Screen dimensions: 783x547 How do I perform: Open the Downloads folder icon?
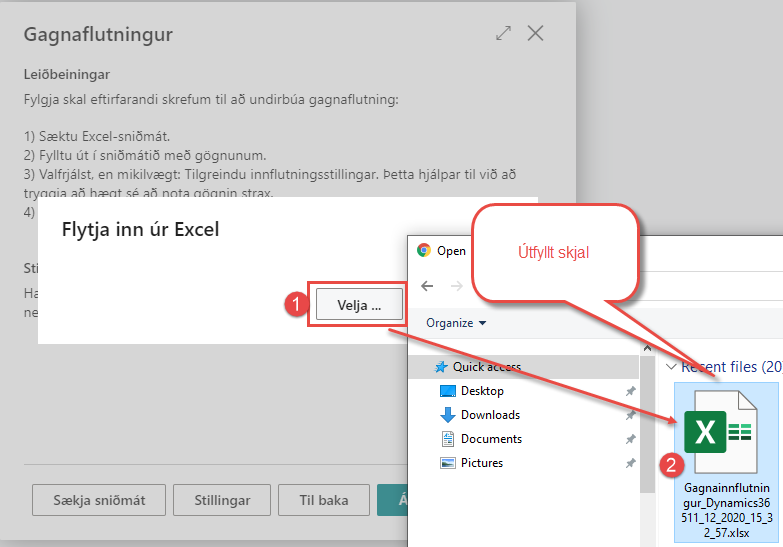pyautogui.click(x=447, y=415)
